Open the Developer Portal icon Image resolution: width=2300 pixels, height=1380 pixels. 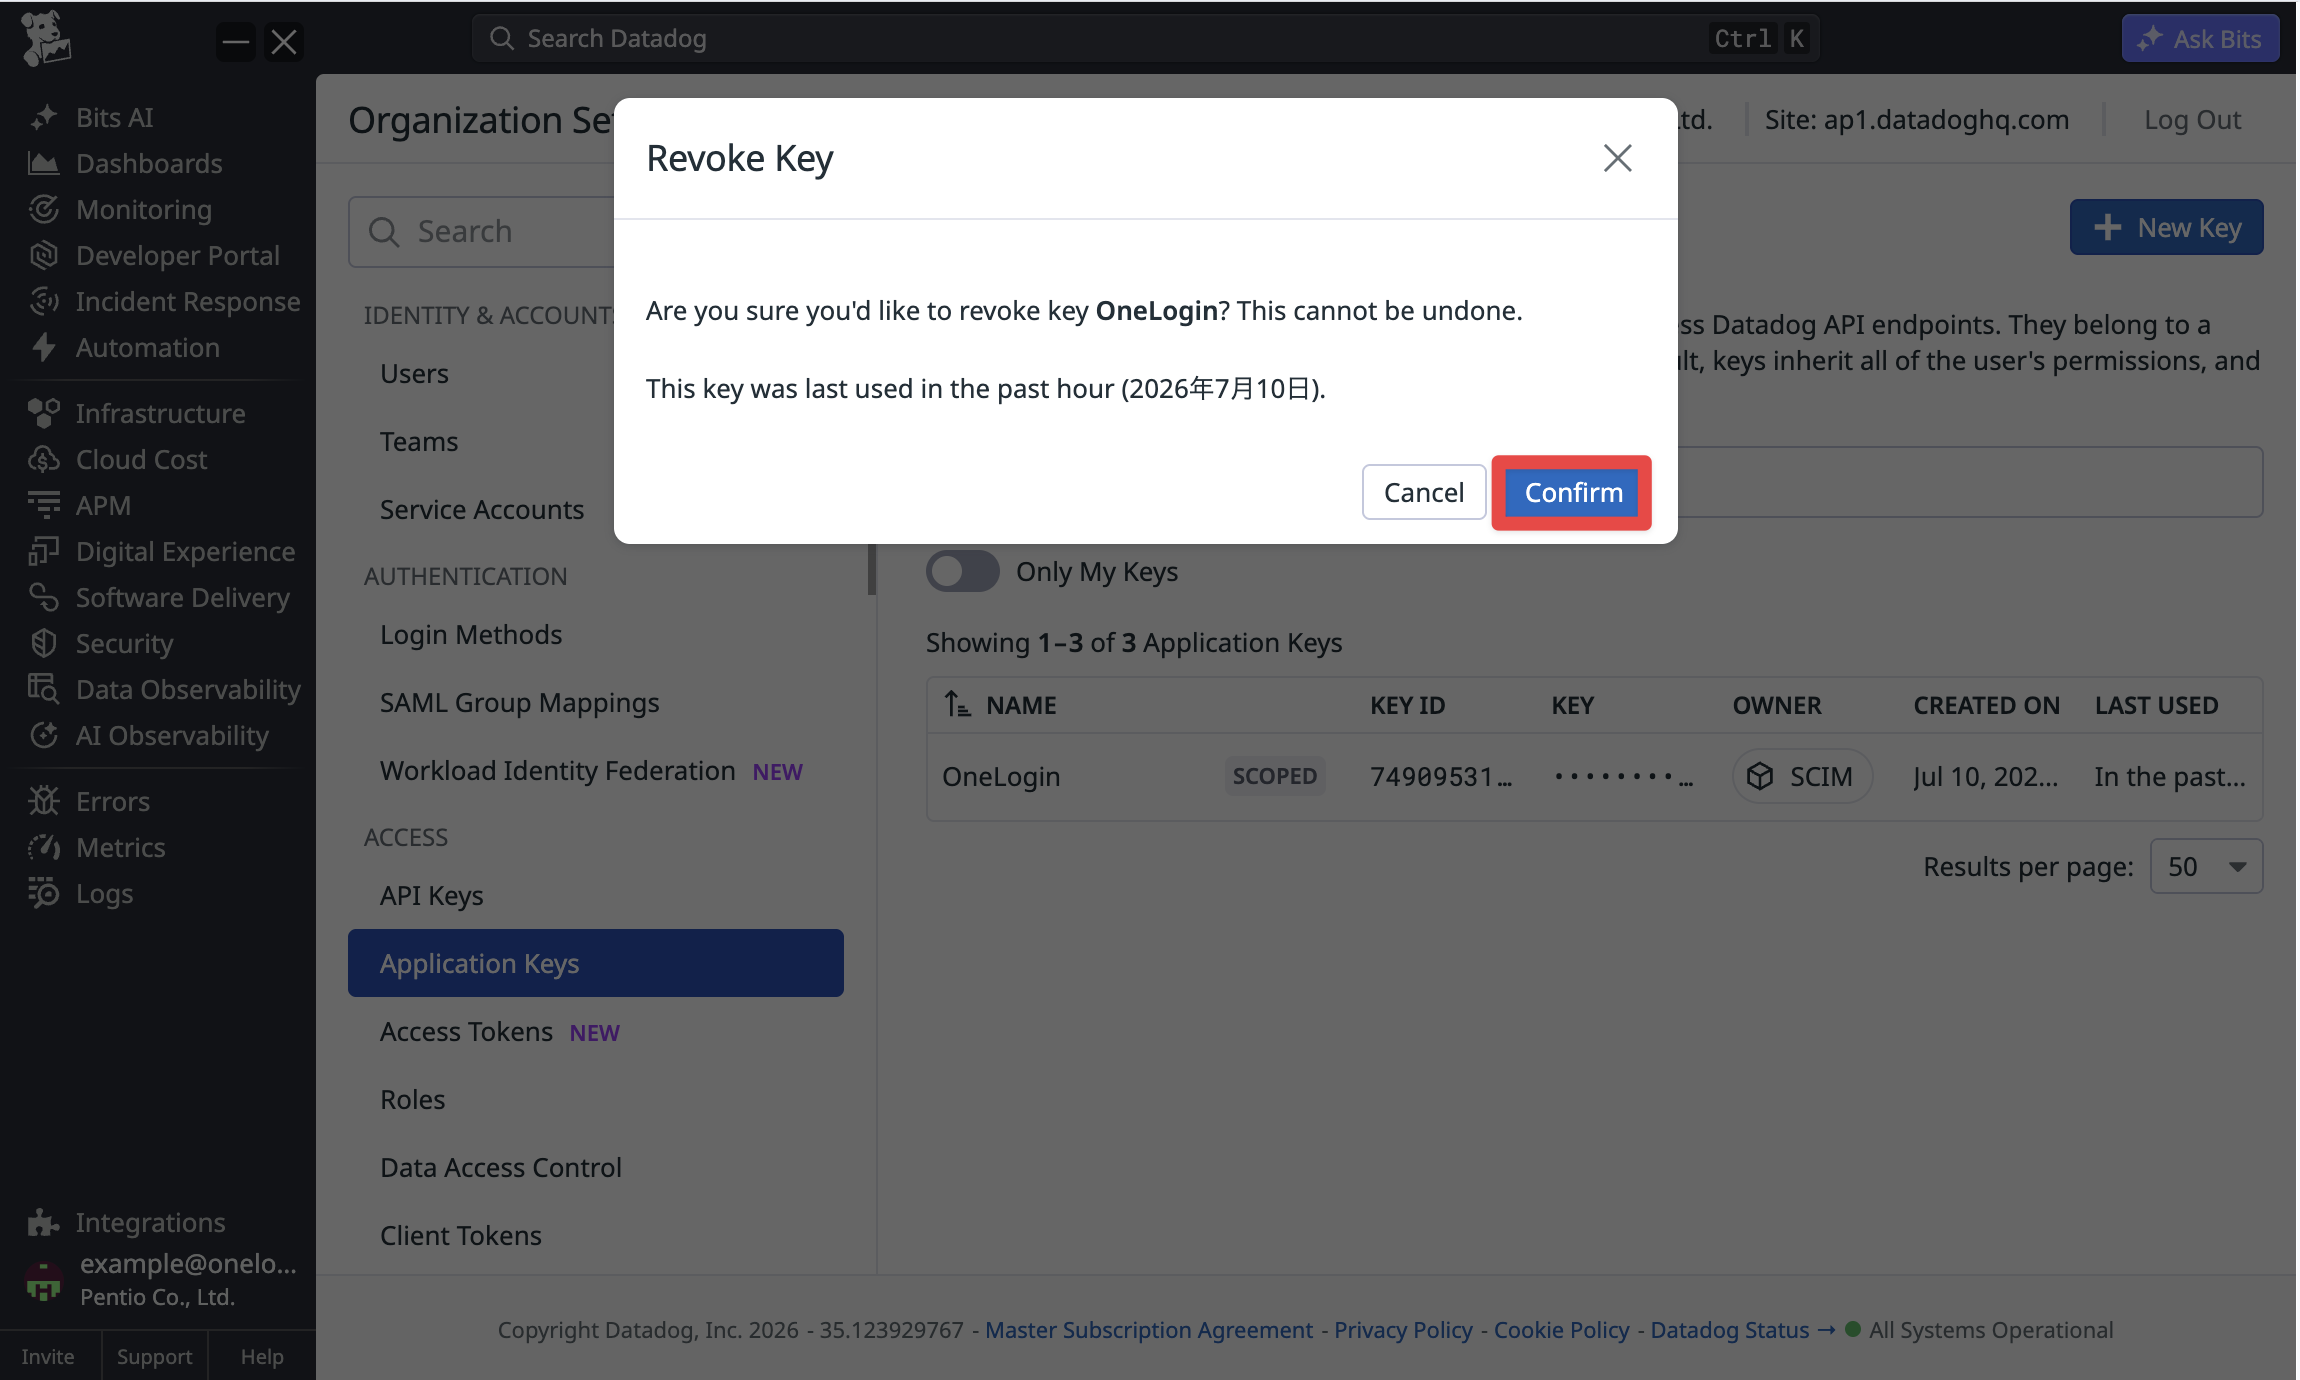coord(43,255)
